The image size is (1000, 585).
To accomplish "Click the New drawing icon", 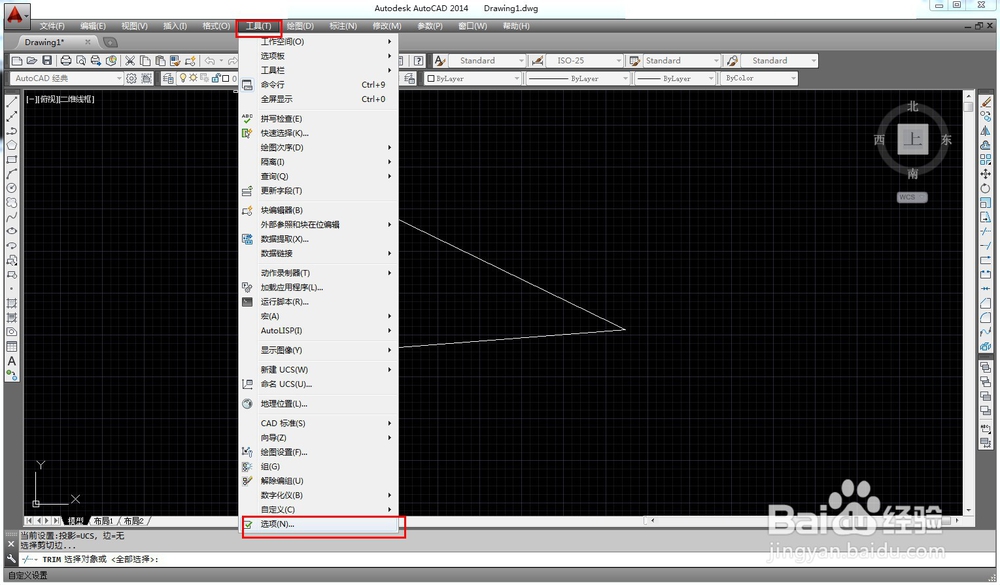I will click(17, 61).
